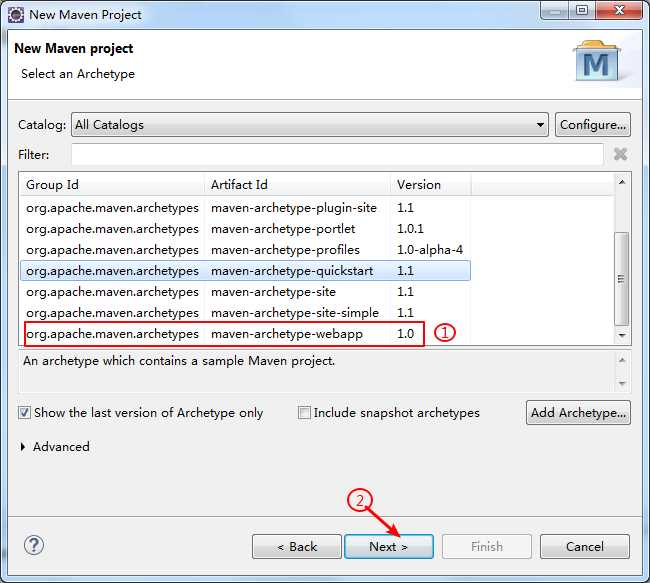The width and height of the screenshot is (650, 583).
Task: Focus the Filter input field
Action: click(x=337, y=154)
